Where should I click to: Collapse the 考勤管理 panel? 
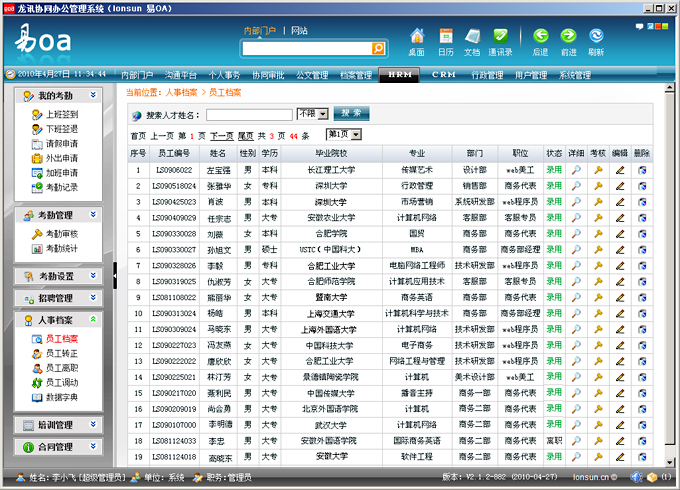coord(93,215)
